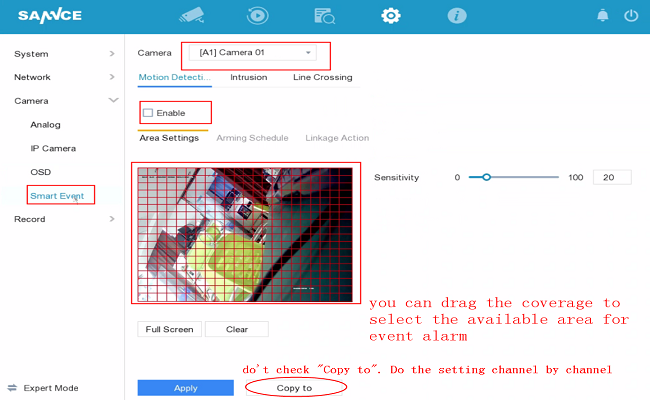The height and width of the screenshot is (400, 650).
Task: Open the live view camera icon
Action: coord(192,16)
